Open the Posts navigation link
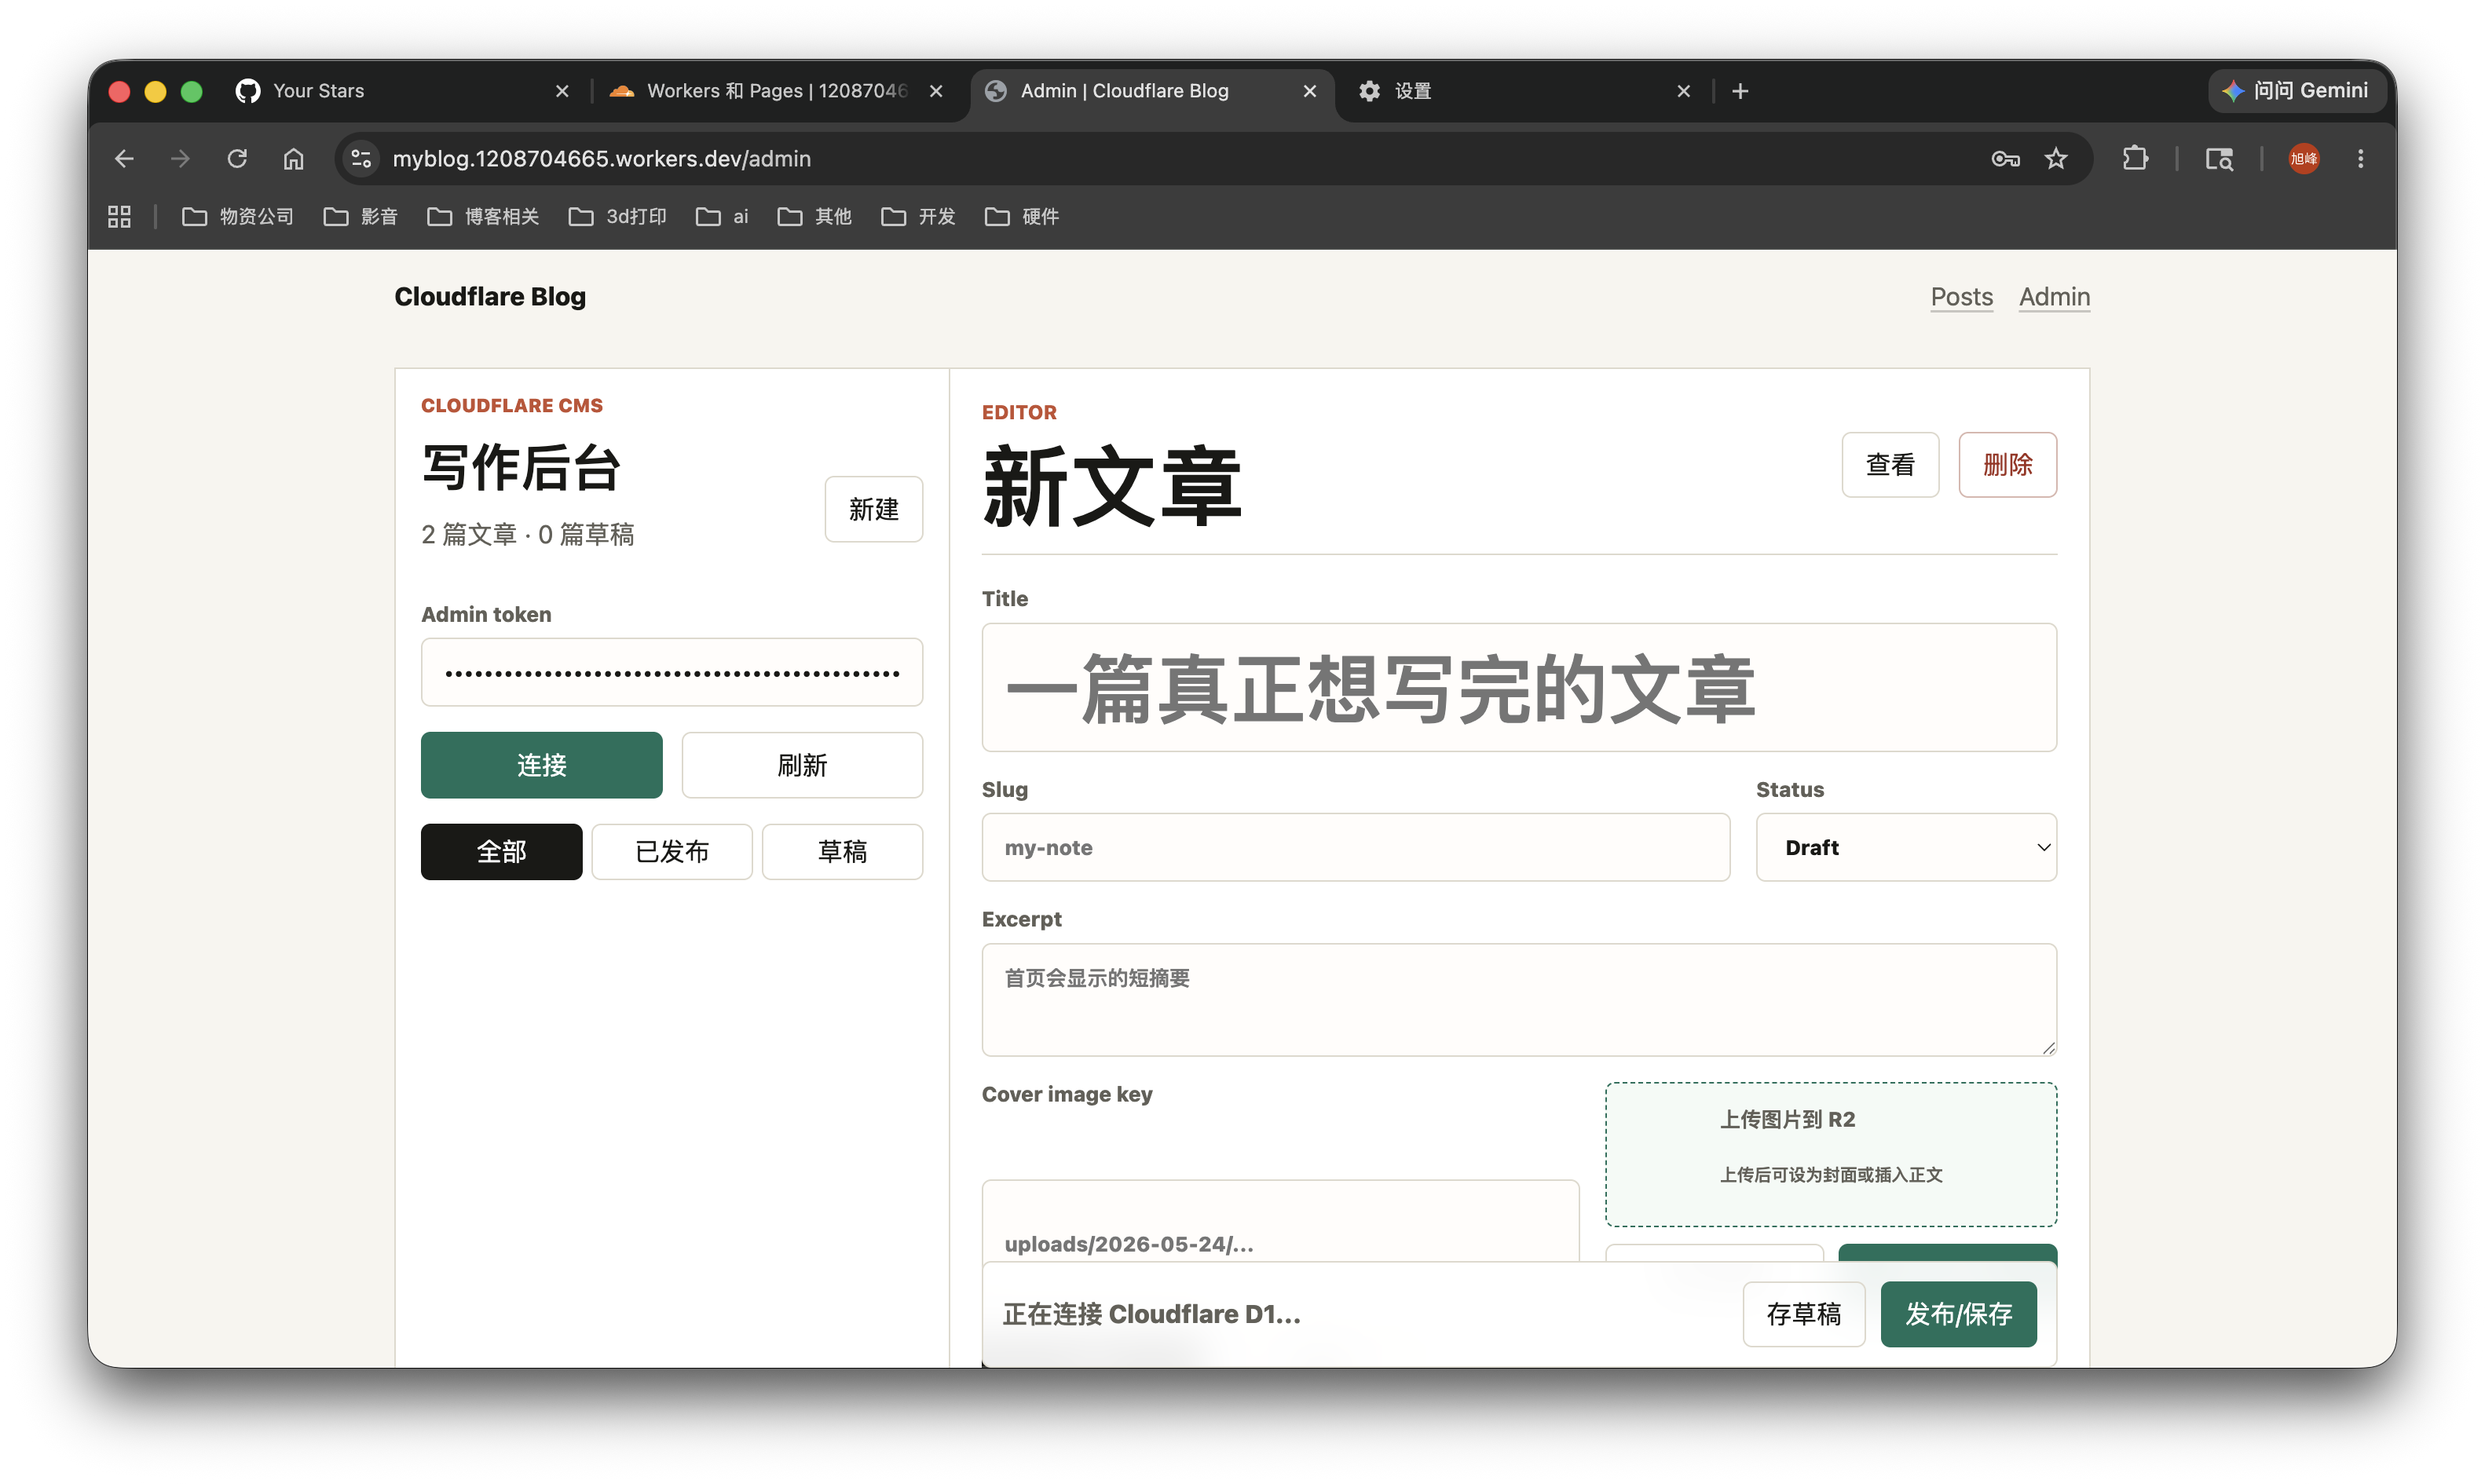This screenshot has height=1484, width=2485. point(1961,297)
